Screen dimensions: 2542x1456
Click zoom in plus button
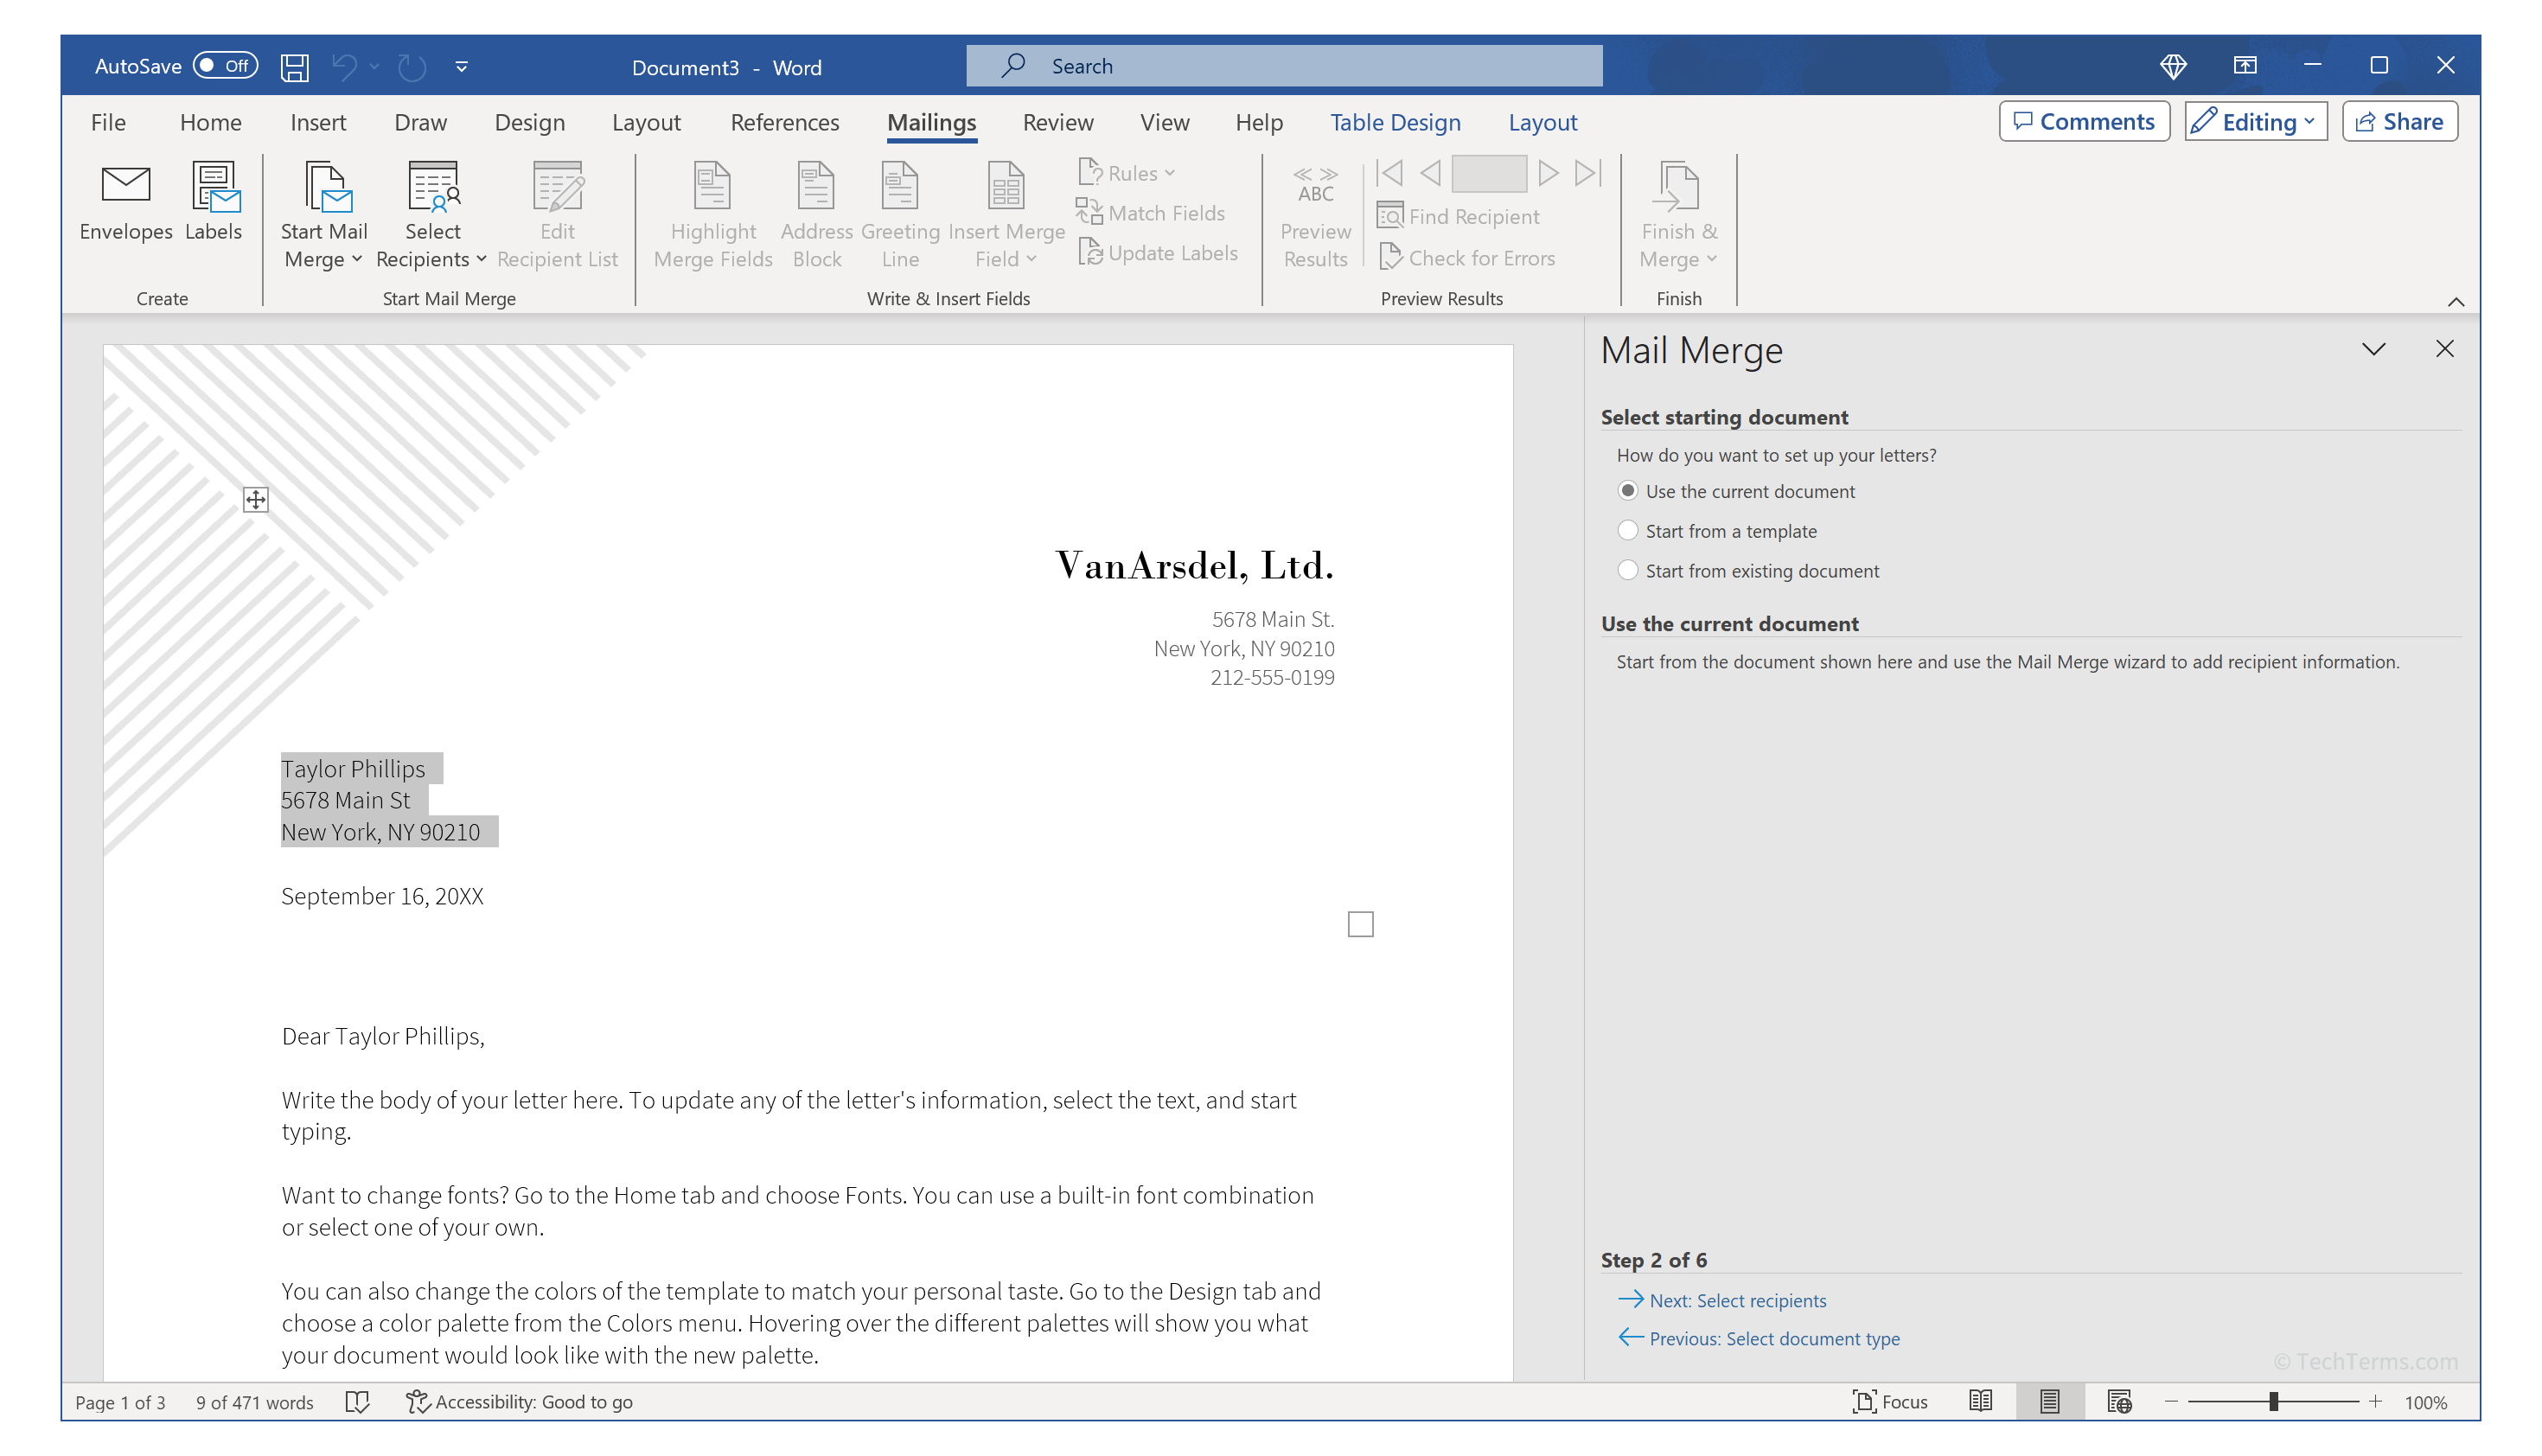click(x=2375, y=1402)
